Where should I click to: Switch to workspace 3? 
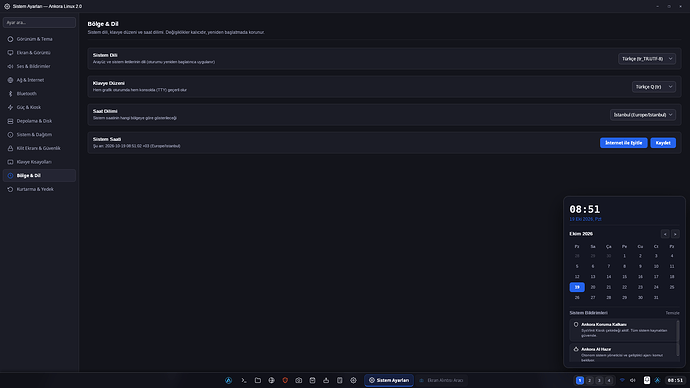[x=599, y=381]
